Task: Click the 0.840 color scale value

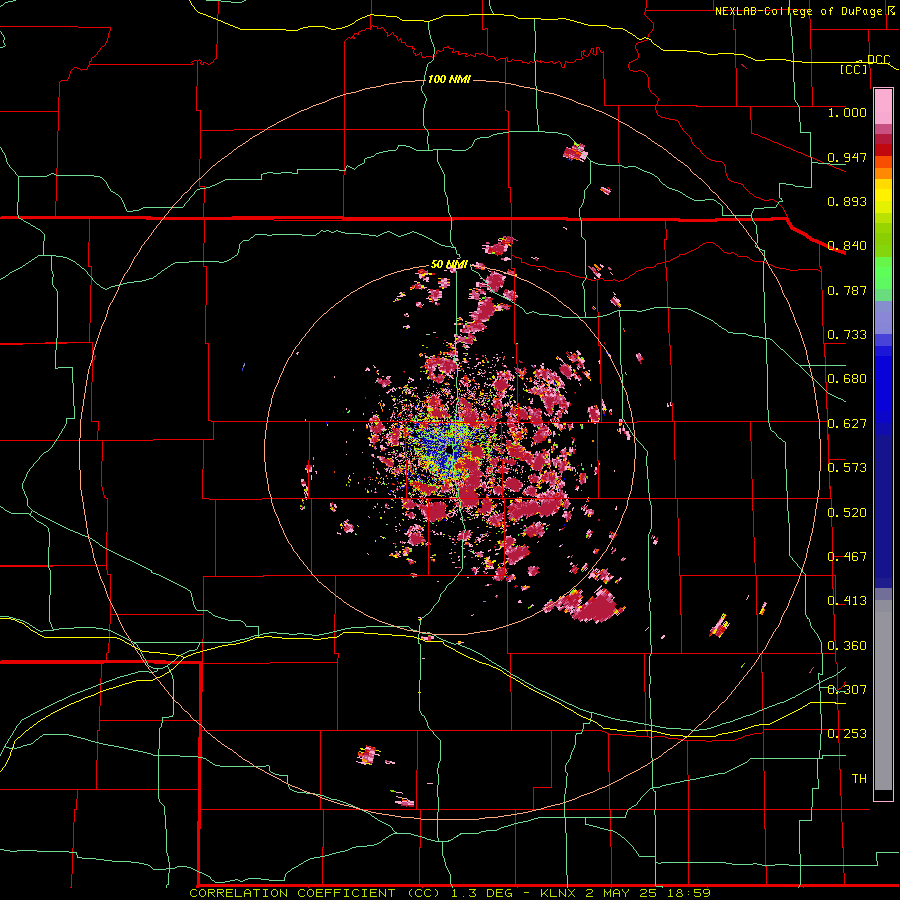Action: tap(847, 246)
